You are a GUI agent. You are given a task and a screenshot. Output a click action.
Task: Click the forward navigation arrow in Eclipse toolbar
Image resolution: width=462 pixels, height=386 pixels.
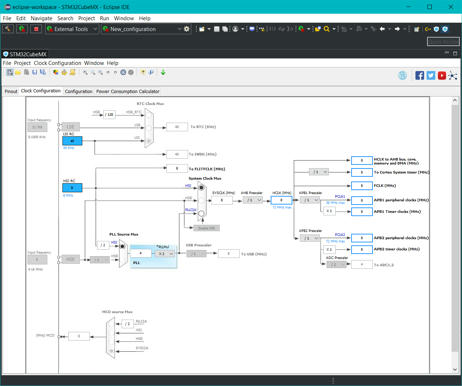pos(397,29)
